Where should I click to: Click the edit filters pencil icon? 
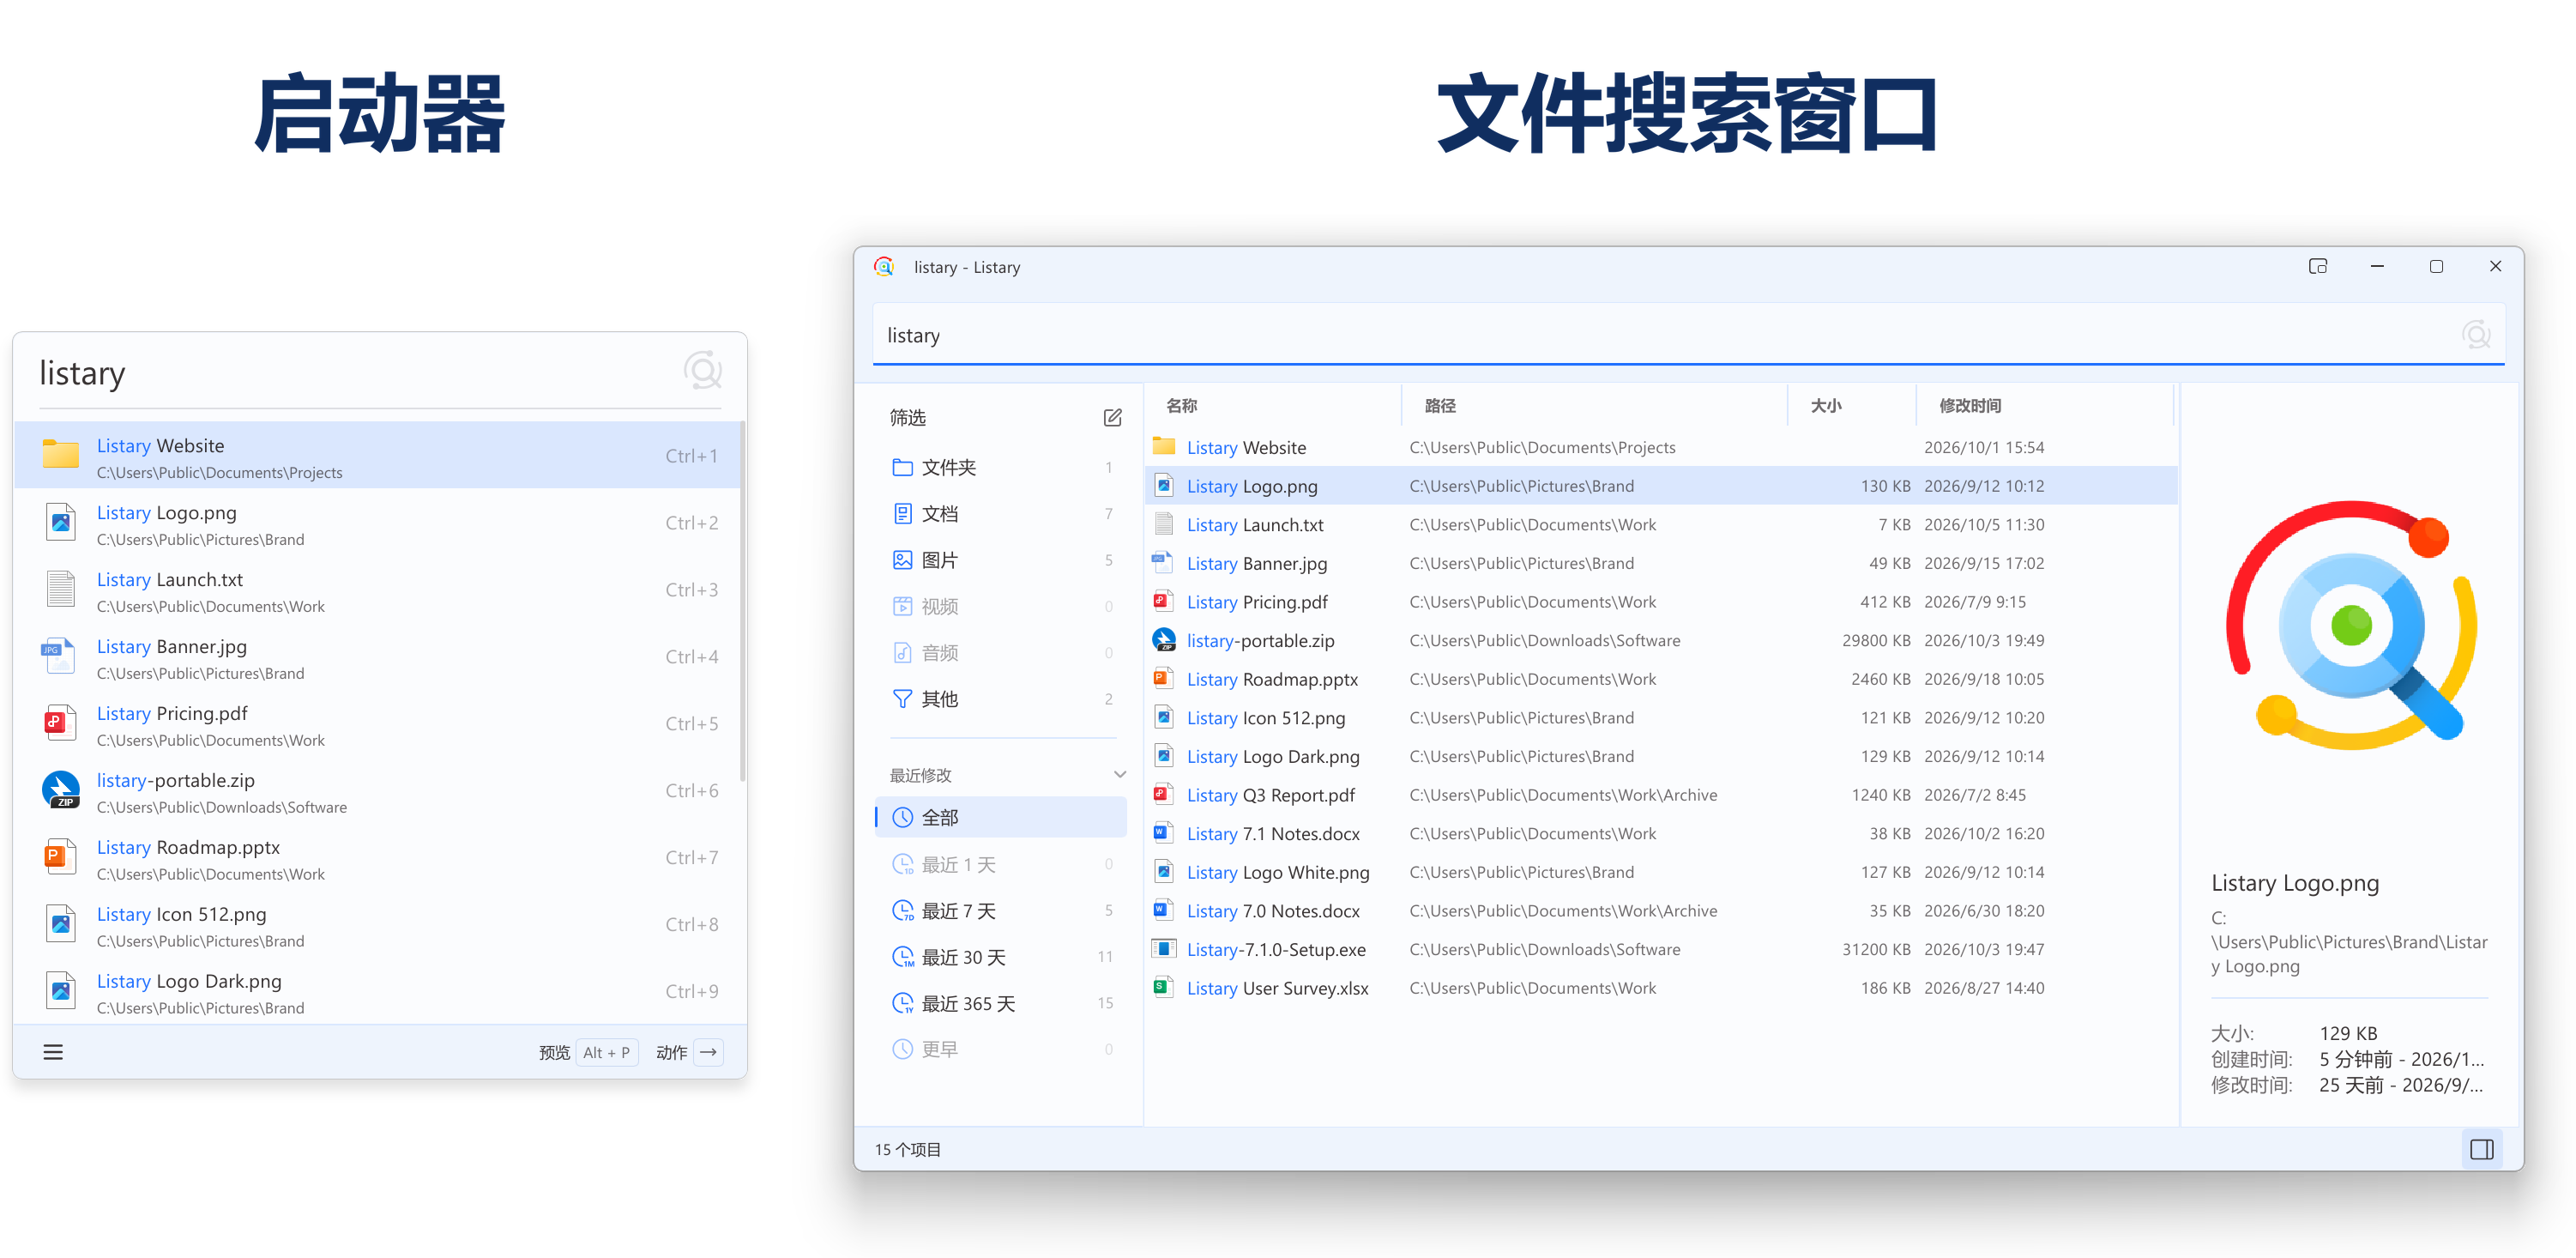tap(1112, 417)
